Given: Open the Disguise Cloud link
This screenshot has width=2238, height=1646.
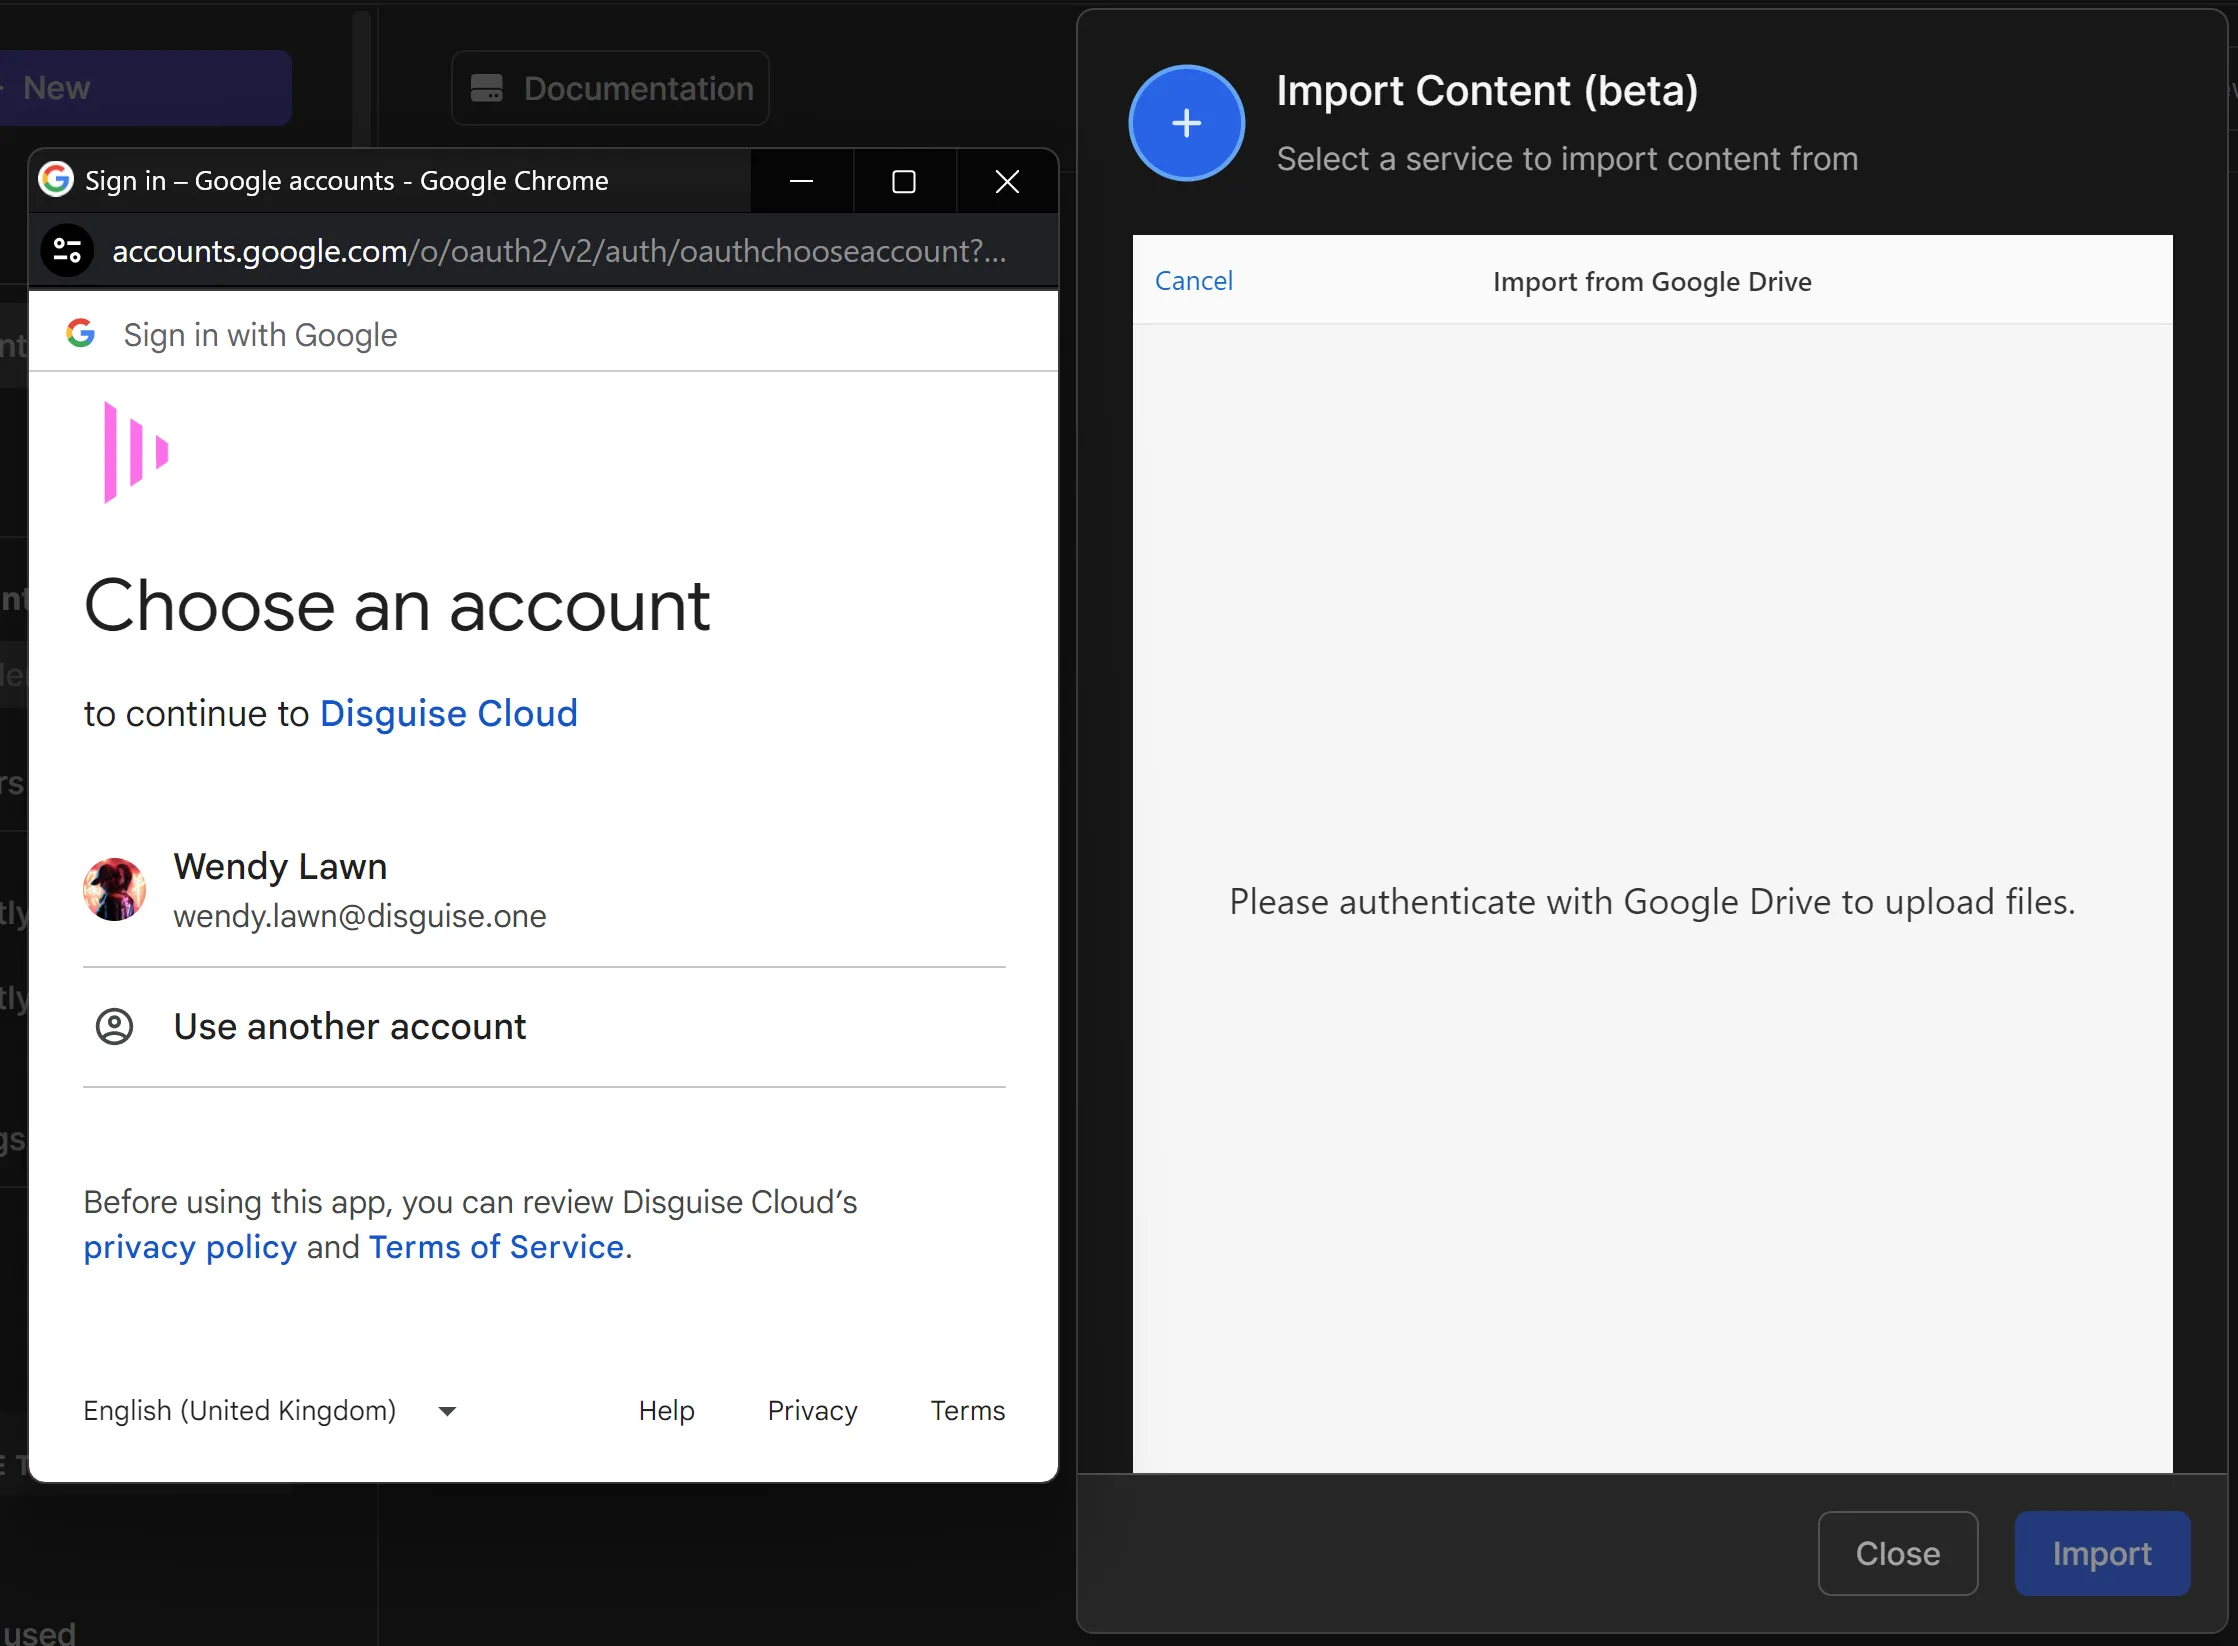Looking at the screenshot, I should (448, 713).
